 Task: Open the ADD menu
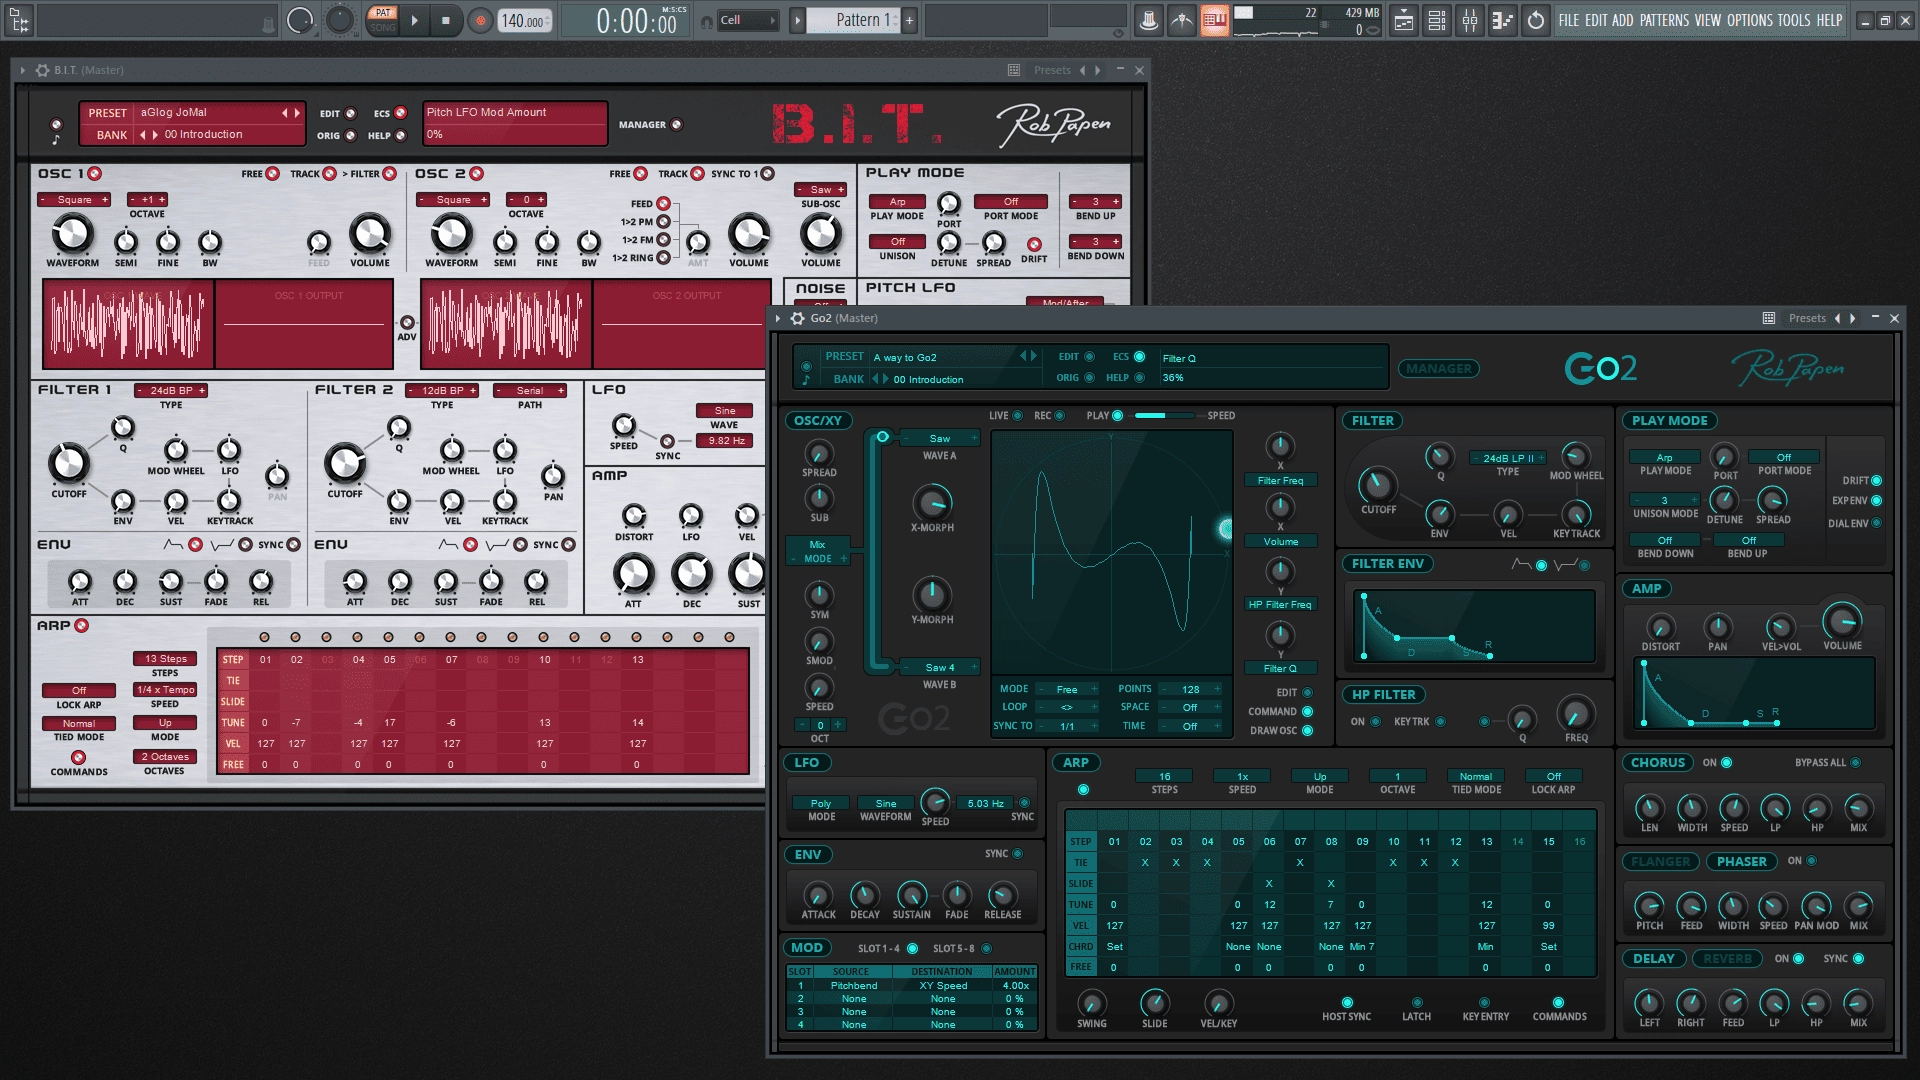tap(1622, 20)
